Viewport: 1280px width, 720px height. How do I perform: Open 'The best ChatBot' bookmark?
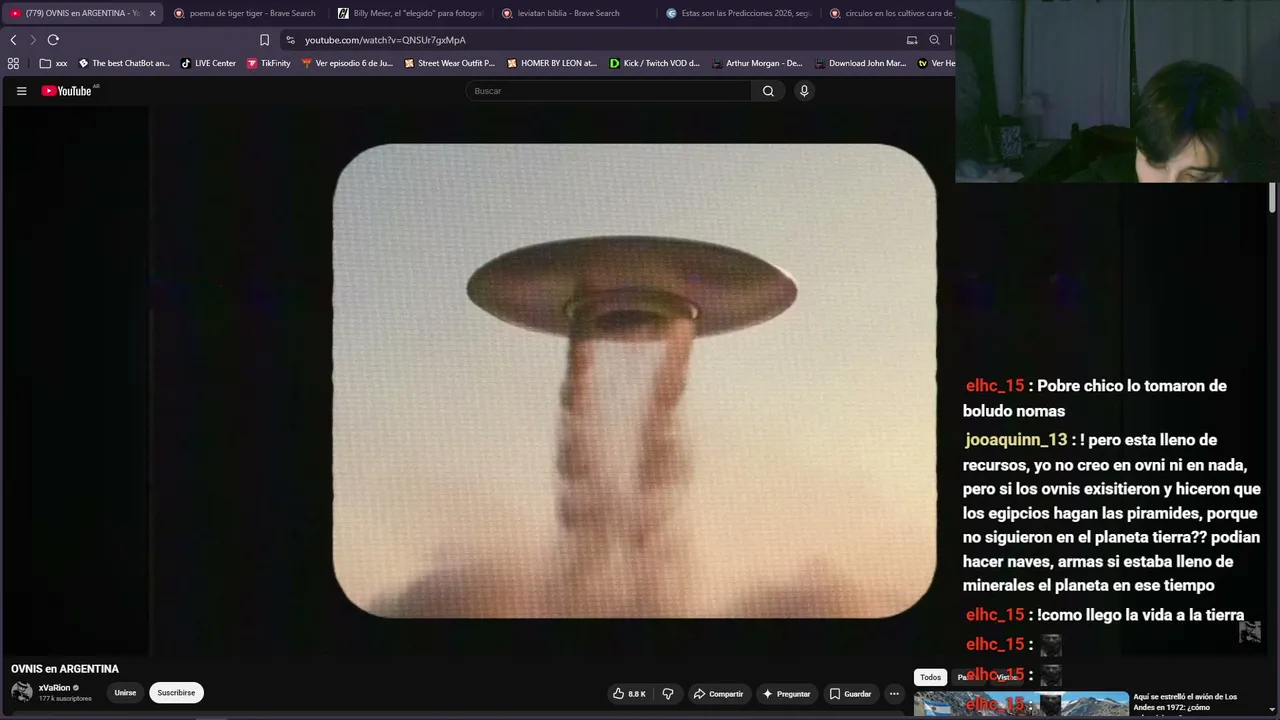(x=124, y=63)
